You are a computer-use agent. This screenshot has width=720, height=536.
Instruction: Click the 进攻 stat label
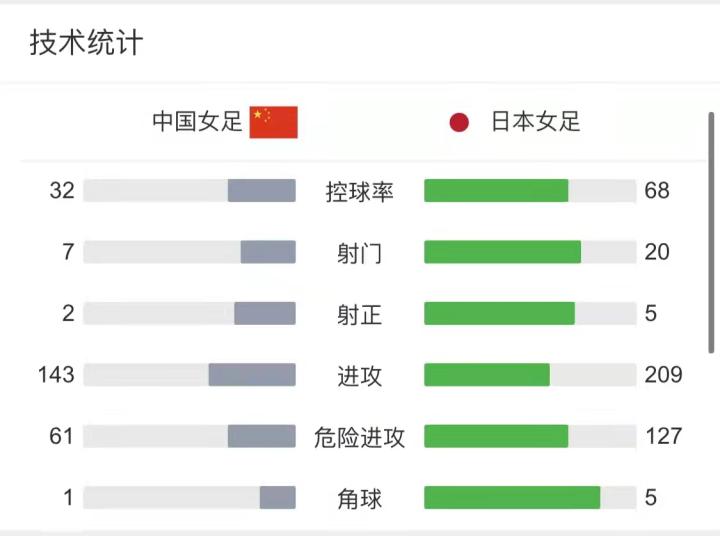pos(360,375)
